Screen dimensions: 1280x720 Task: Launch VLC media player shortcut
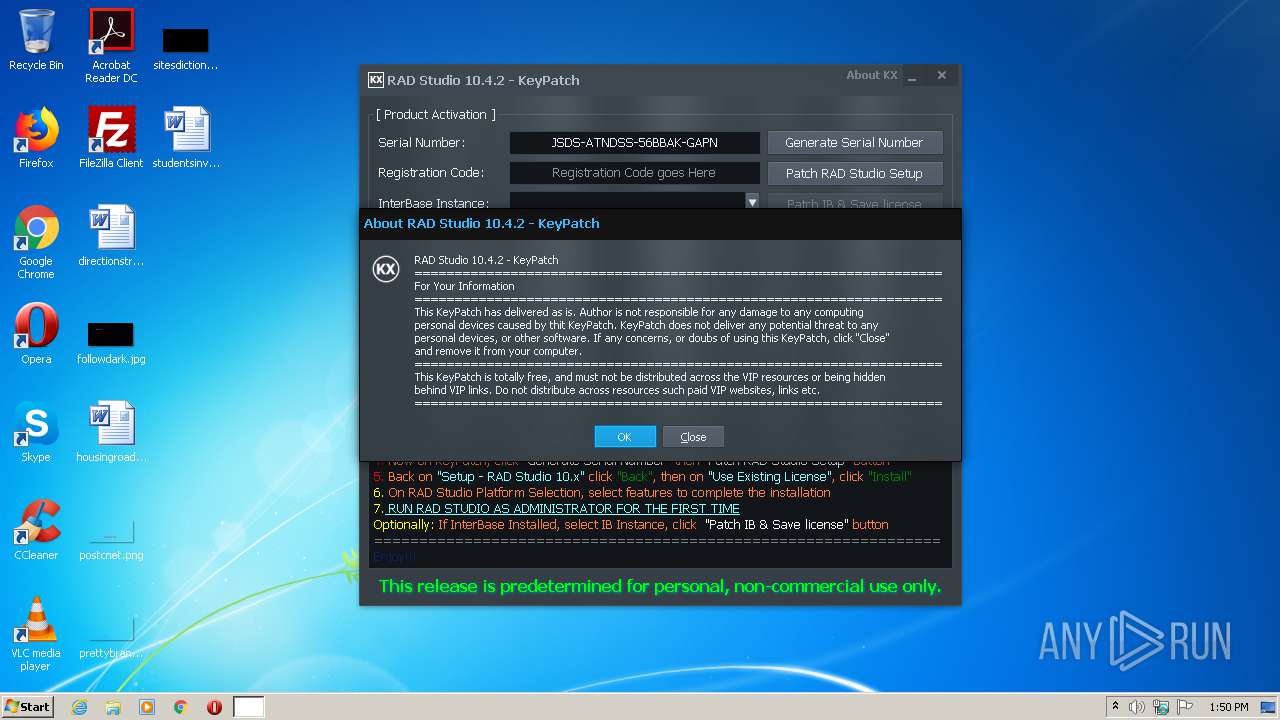[x=36, y=634]
